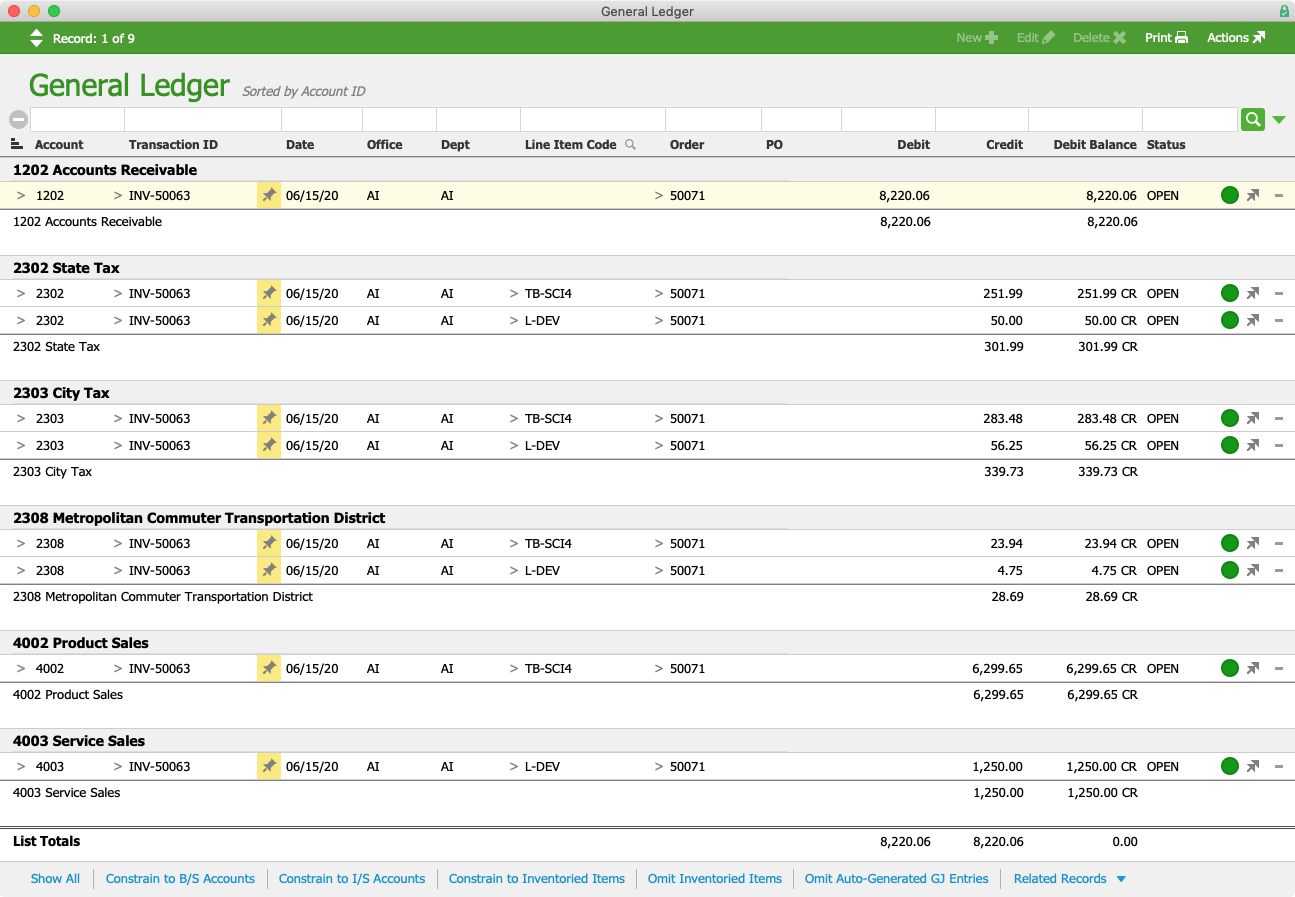This screenshot has height=897, width=1295.
Task: Click the 4003 Service Sales group heading
Action: tap(79, 741)
